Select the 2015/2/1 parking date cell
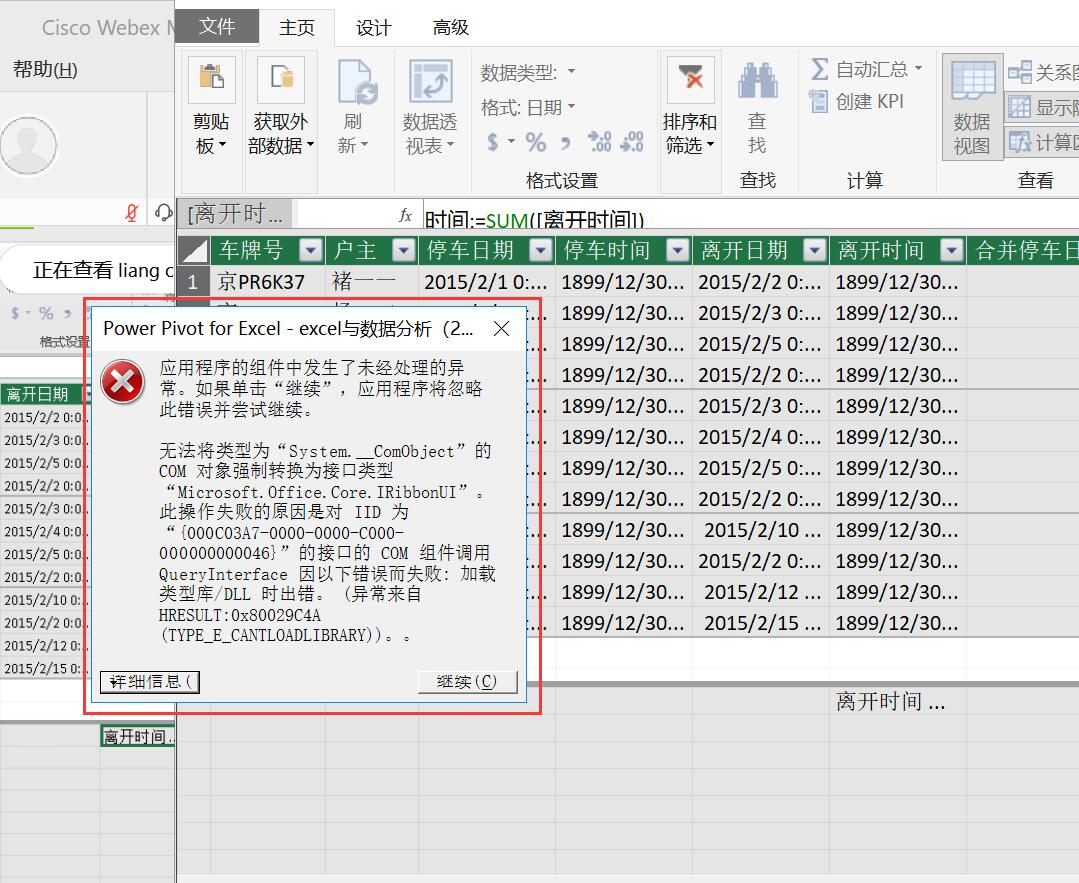The height and width of the screenshot is (883, 1079). click(487, 282)
